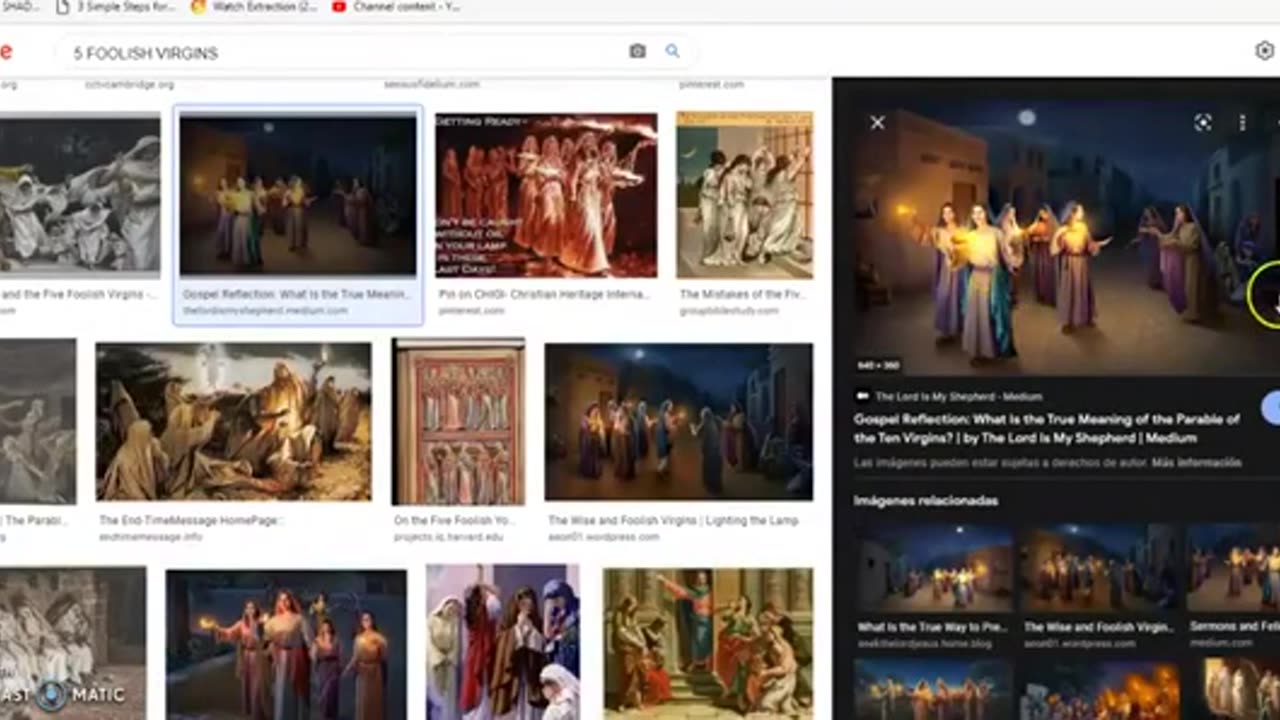Click the 'The End-TimeMessage HomePage' caption
This screenshot has height=720, width=1280.
[x=191, y=520]
